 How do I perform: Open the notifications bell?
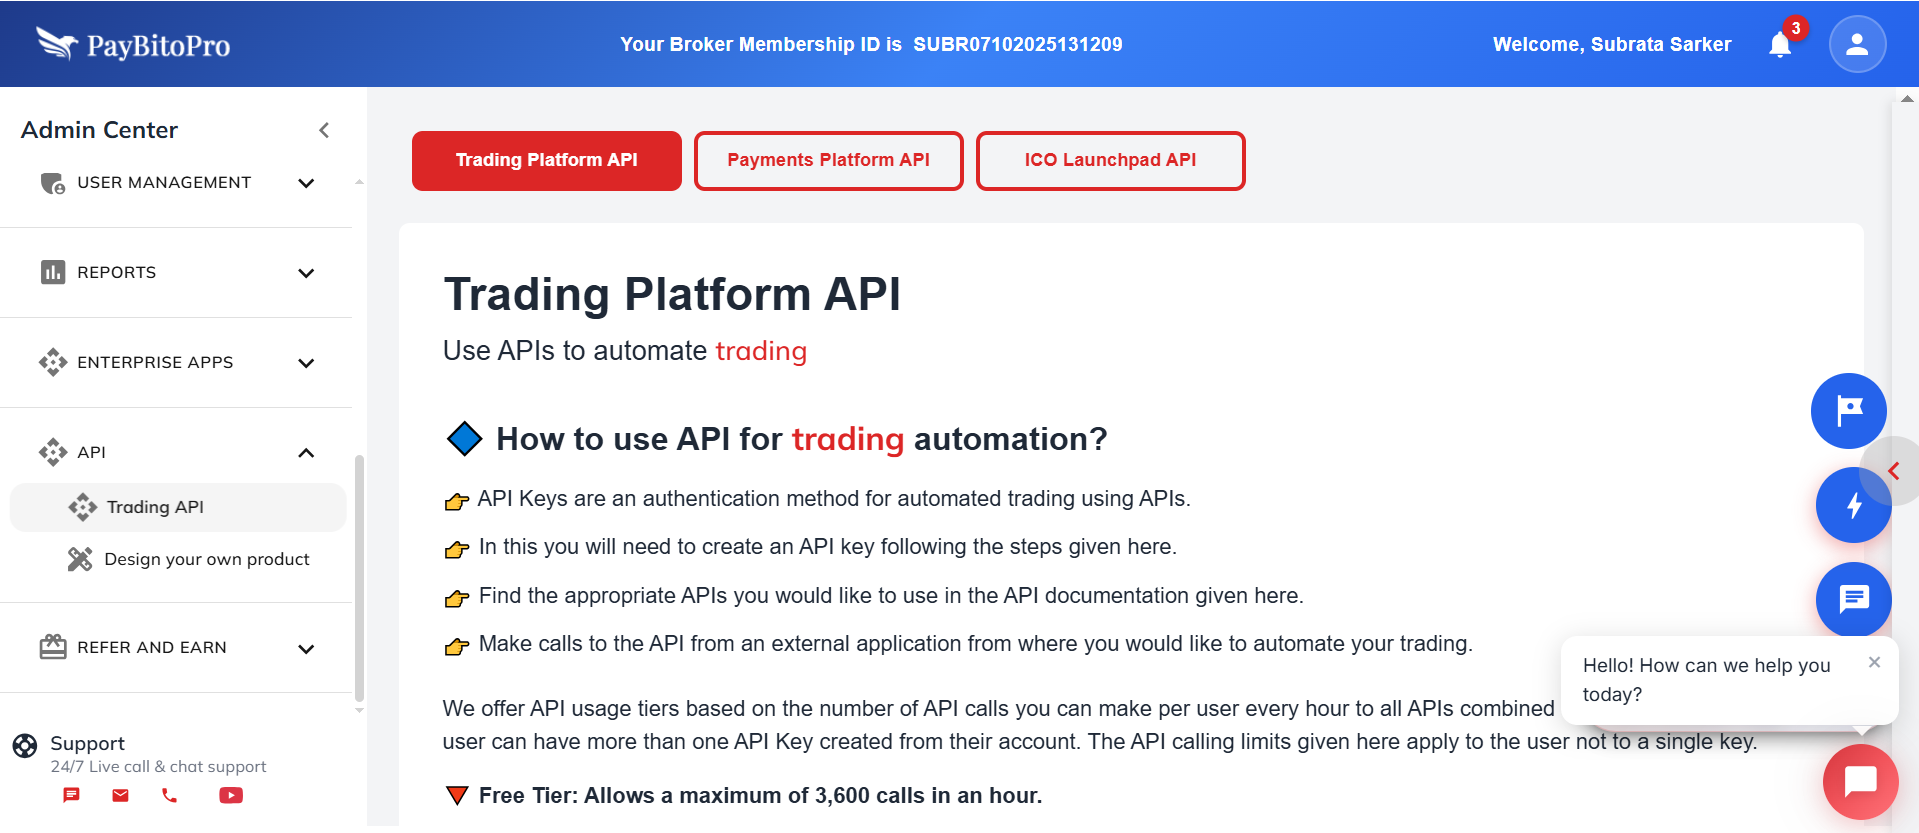(1780, 45)
